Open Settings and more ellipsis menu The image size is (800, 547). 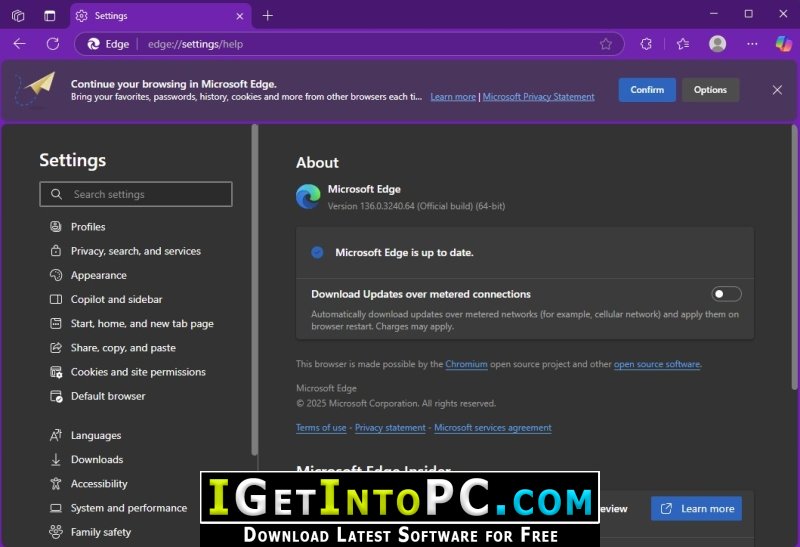[x=752, y=44]
